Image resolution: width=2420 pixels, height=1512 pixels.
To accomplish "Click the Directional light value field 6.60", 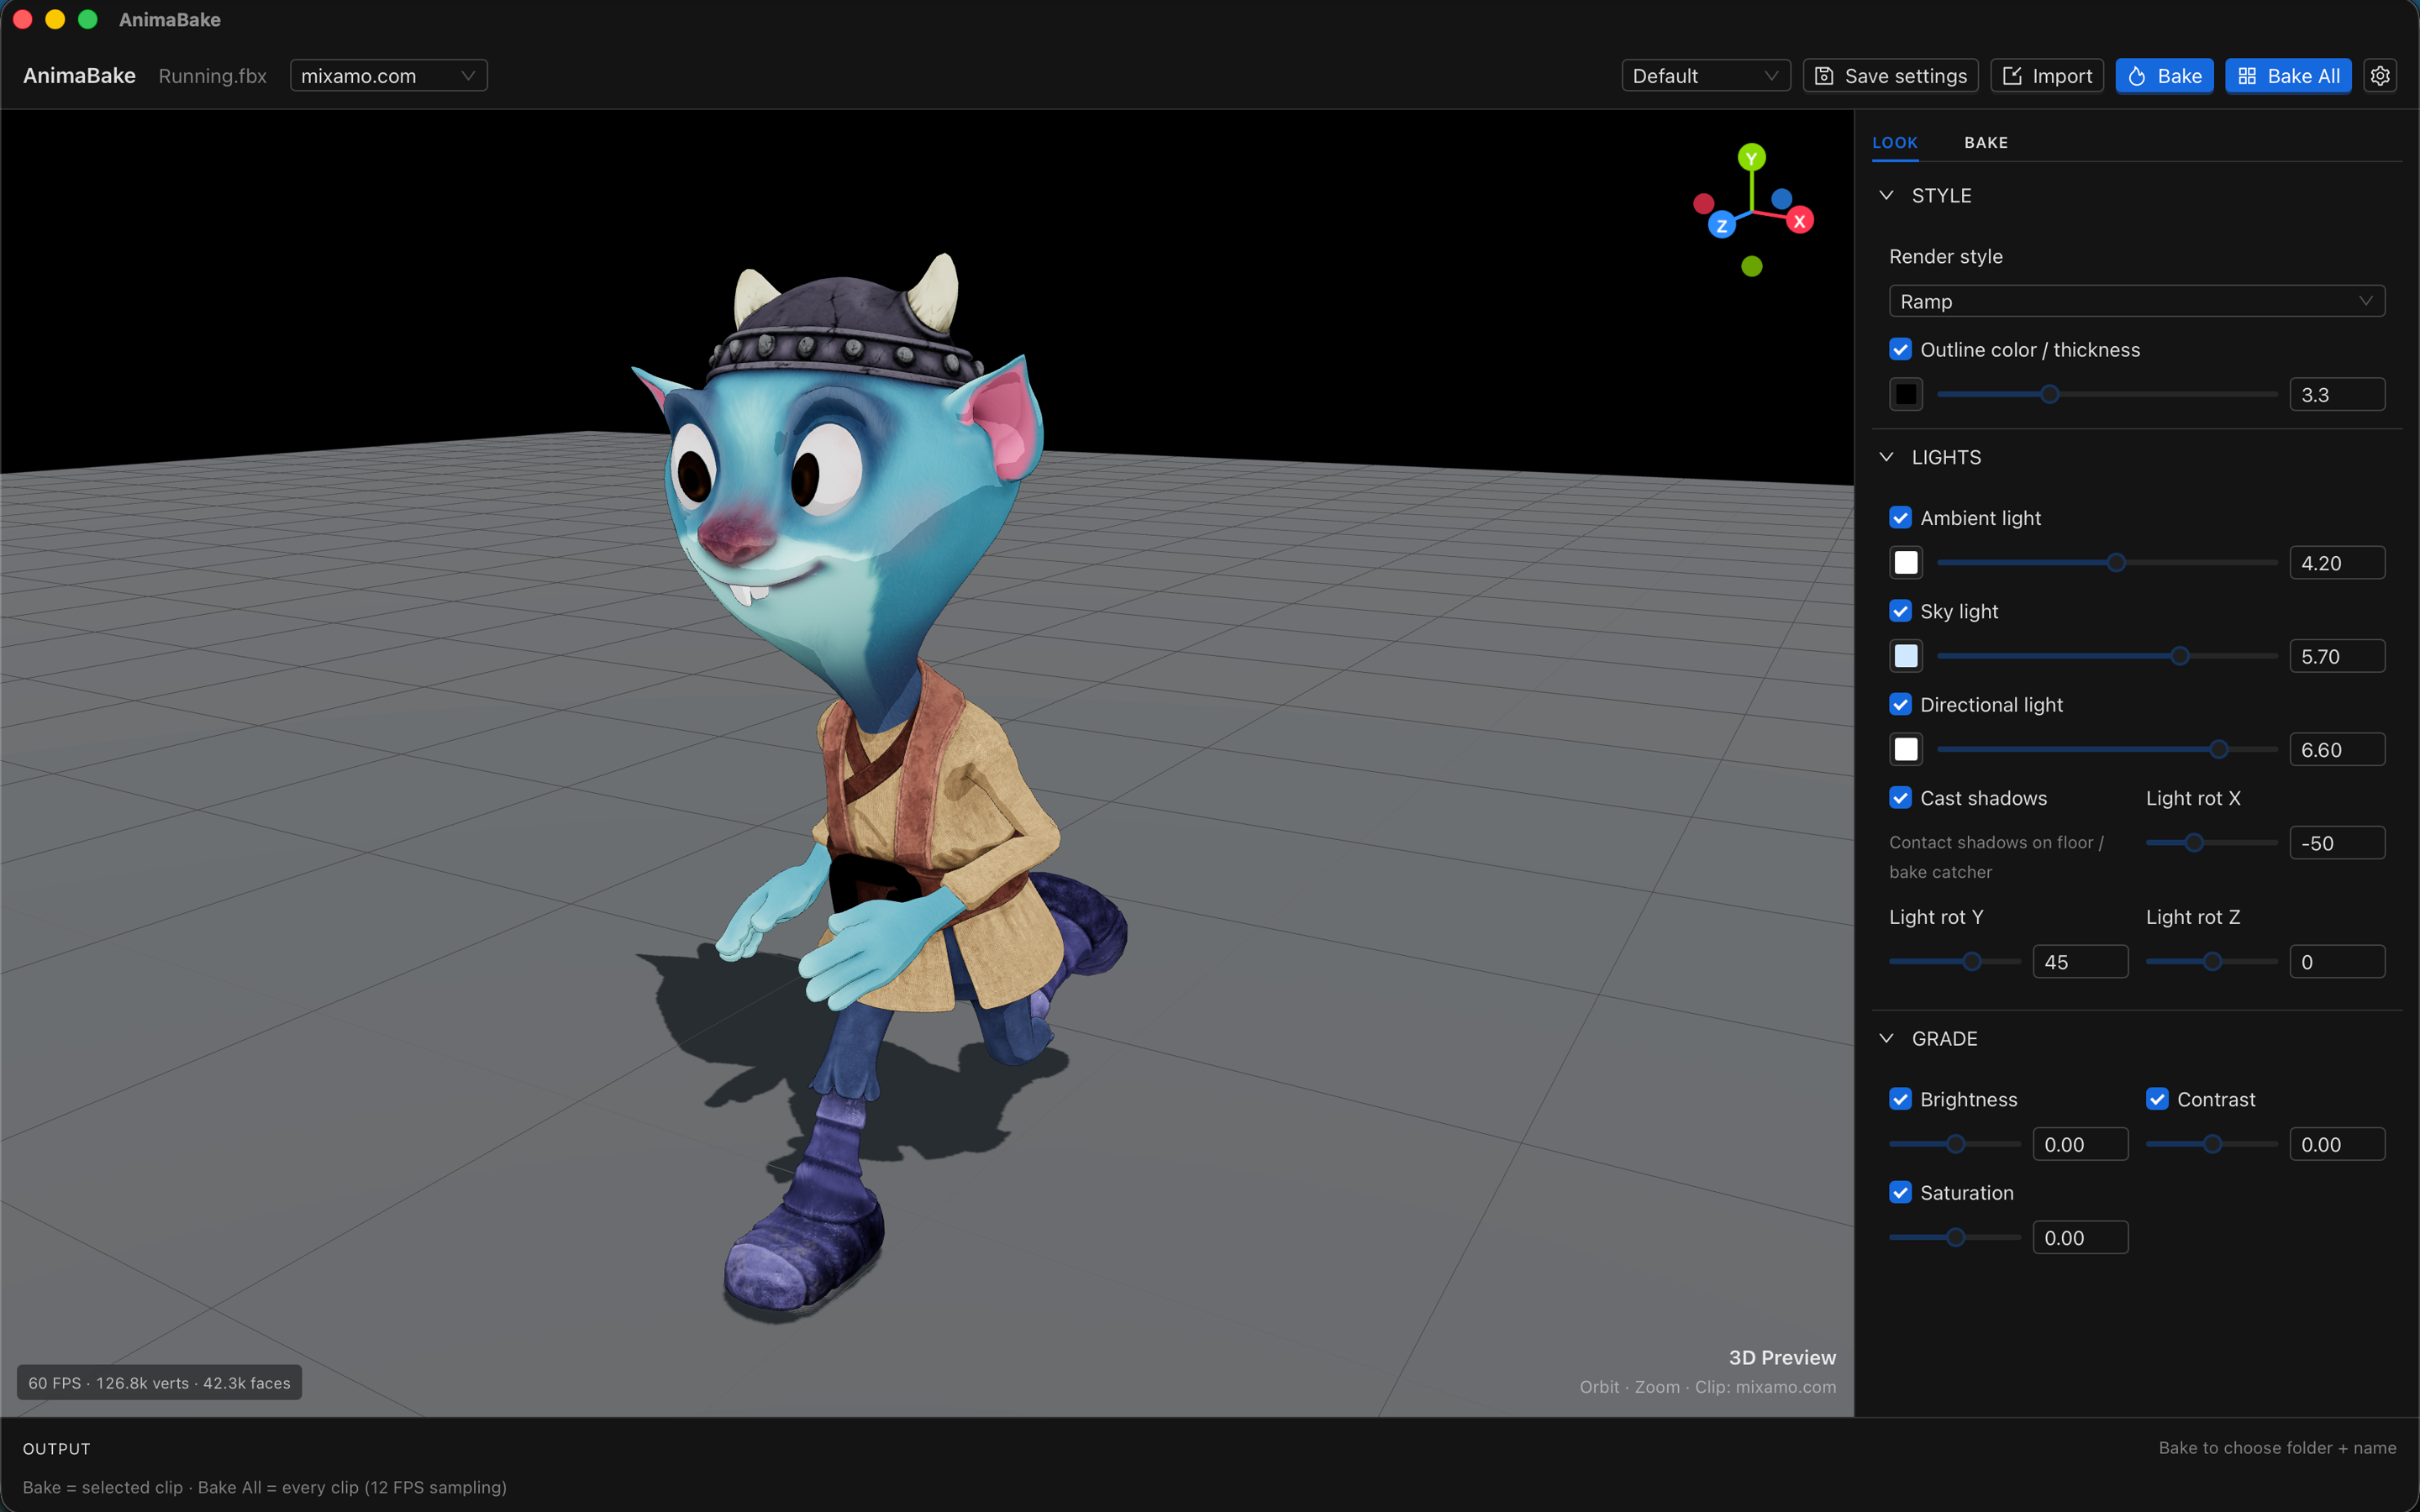I will [2337, 750].
